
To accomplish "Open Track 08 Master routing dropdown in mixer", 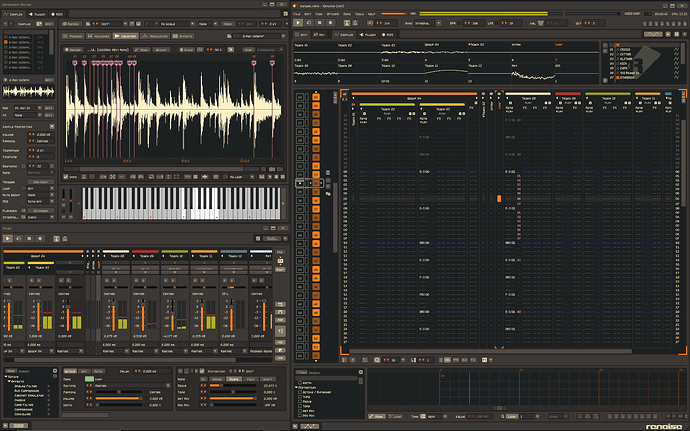I will pyautogui.click(x=115, y=351).
